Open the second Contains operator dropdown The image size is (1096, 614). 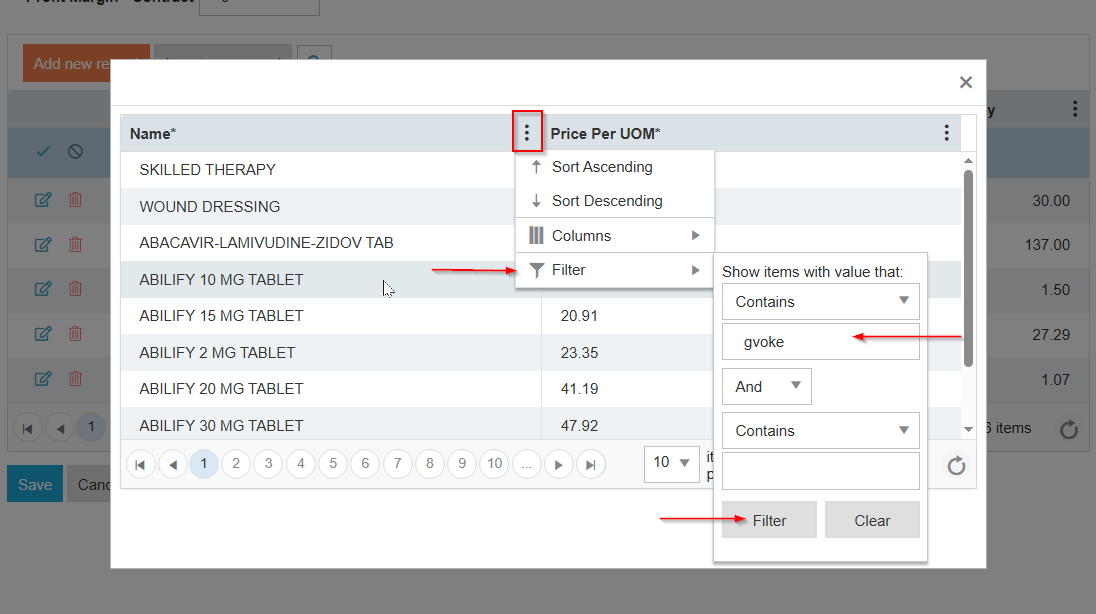pos(821,431)
